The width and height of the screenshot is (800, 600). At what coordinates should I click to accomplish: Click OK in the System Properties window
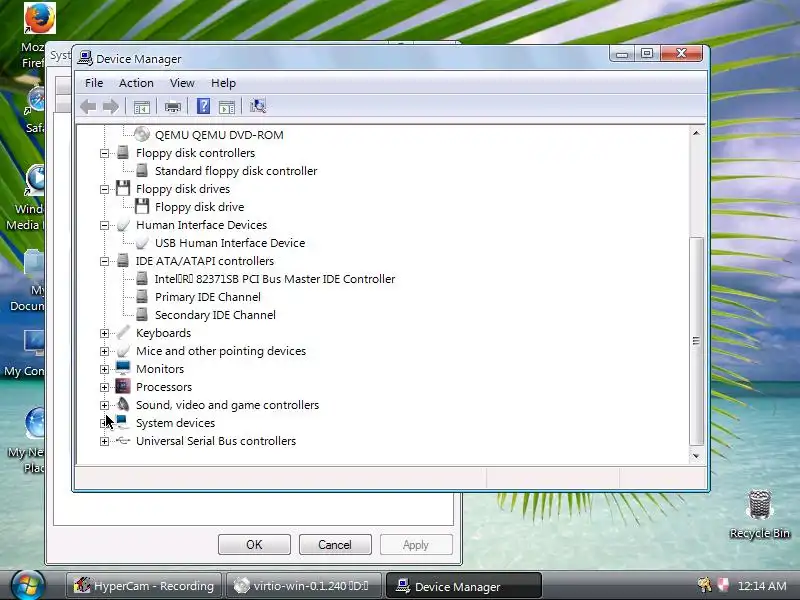254,544
